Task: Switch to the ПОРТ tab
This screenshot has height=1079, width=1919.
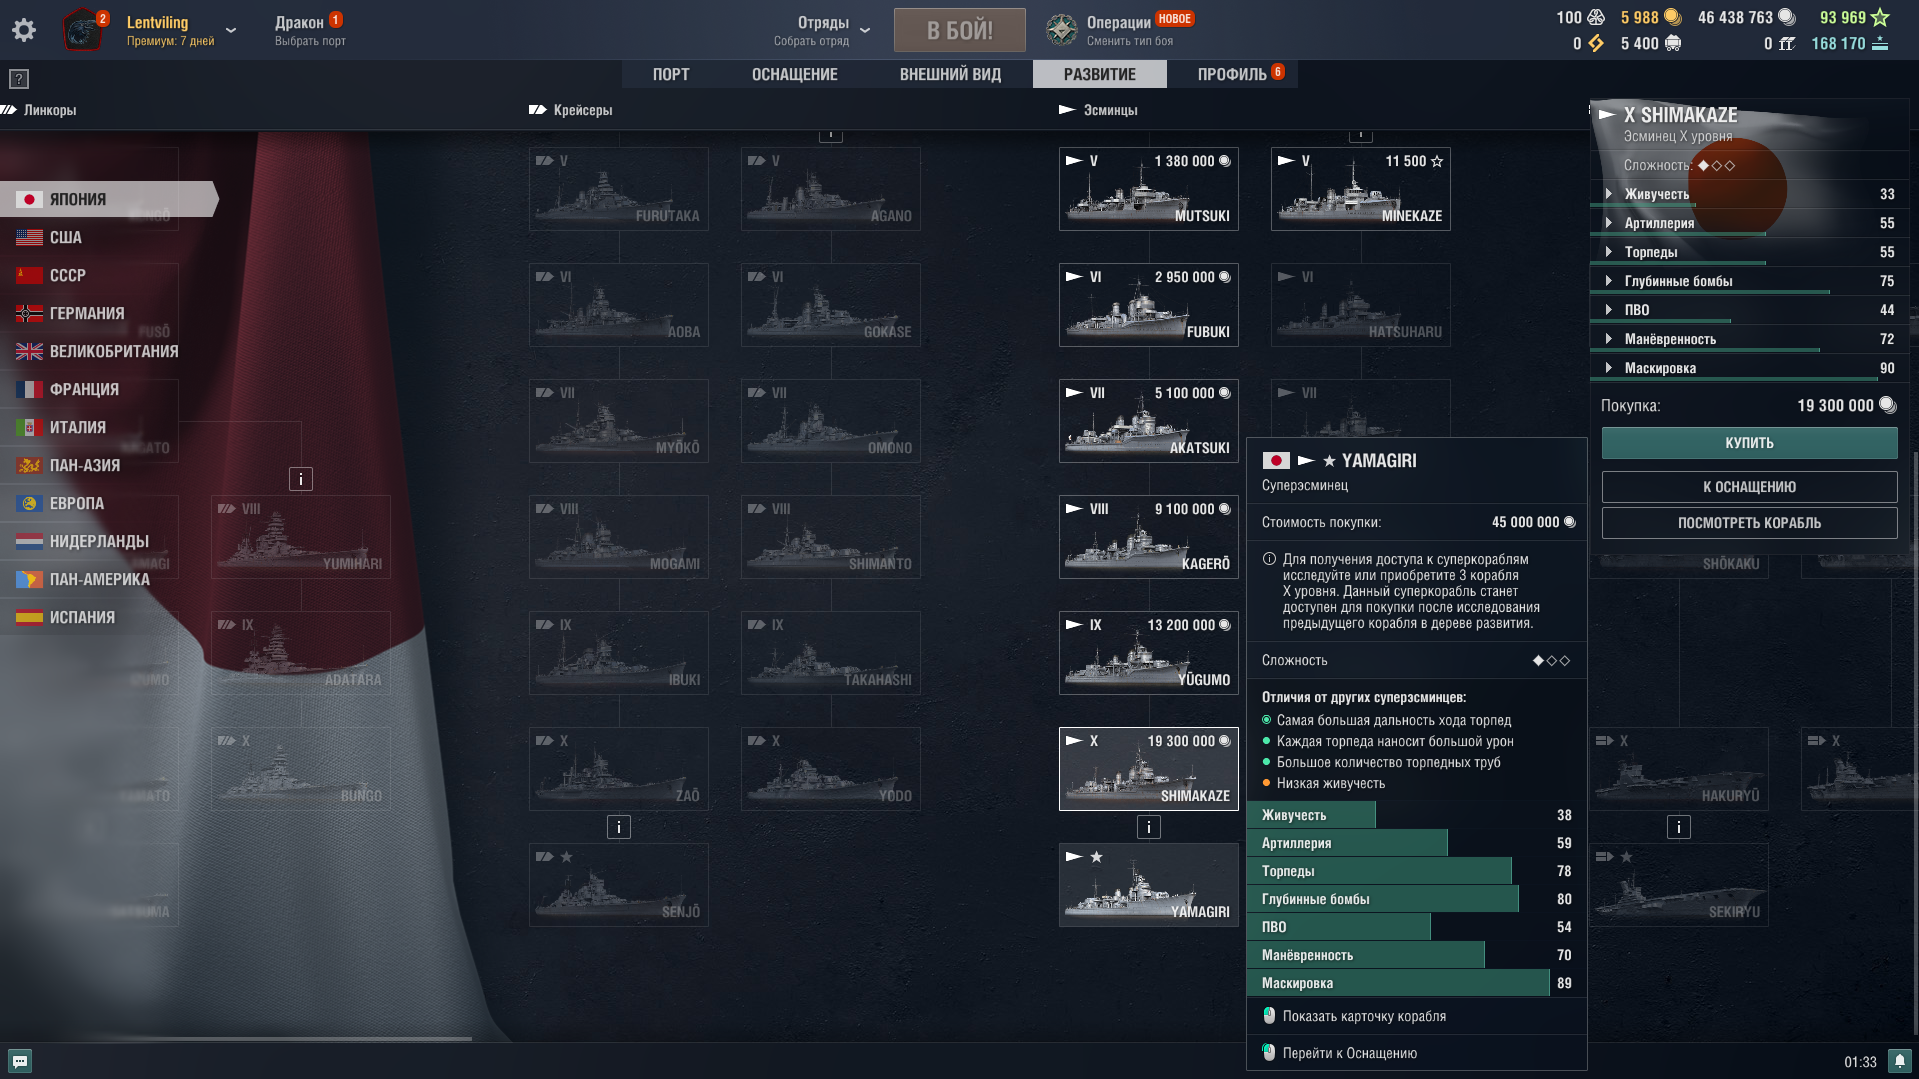Action: click(x=671, y=74)
